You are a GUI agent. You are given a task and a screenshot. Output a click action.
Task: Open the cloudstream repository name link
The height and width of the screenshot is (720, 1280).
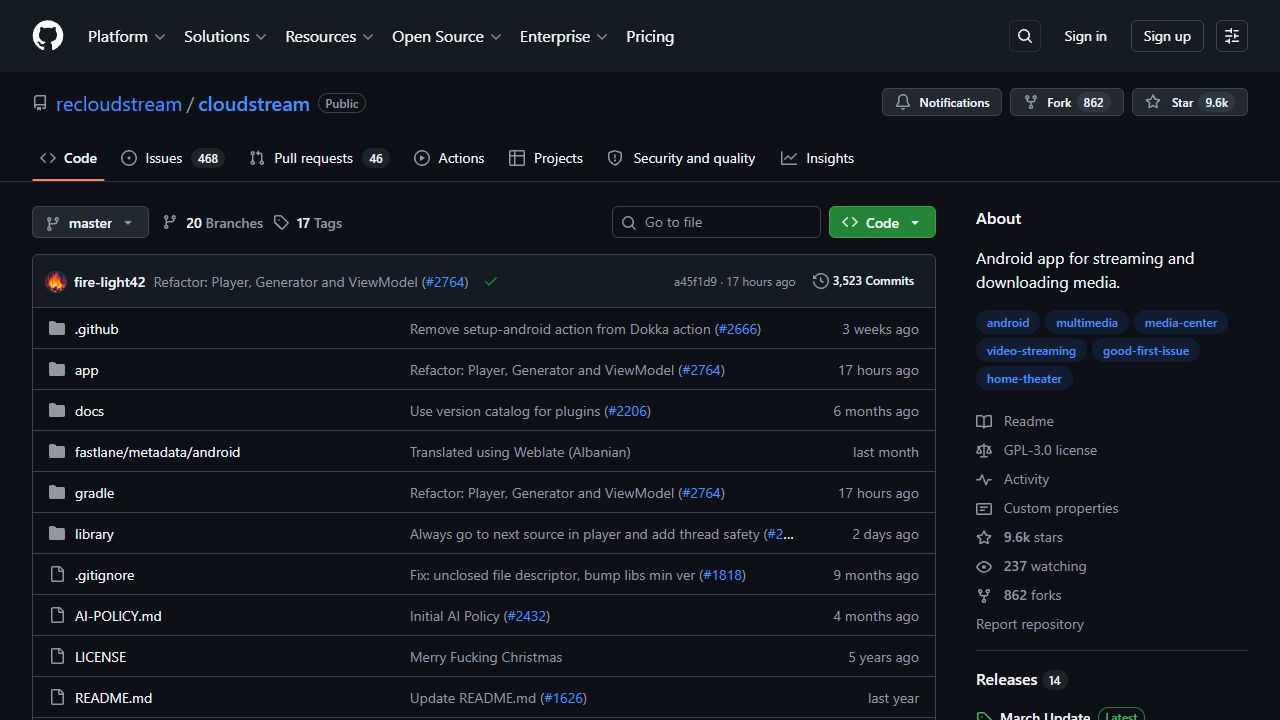tap(254, 104)
